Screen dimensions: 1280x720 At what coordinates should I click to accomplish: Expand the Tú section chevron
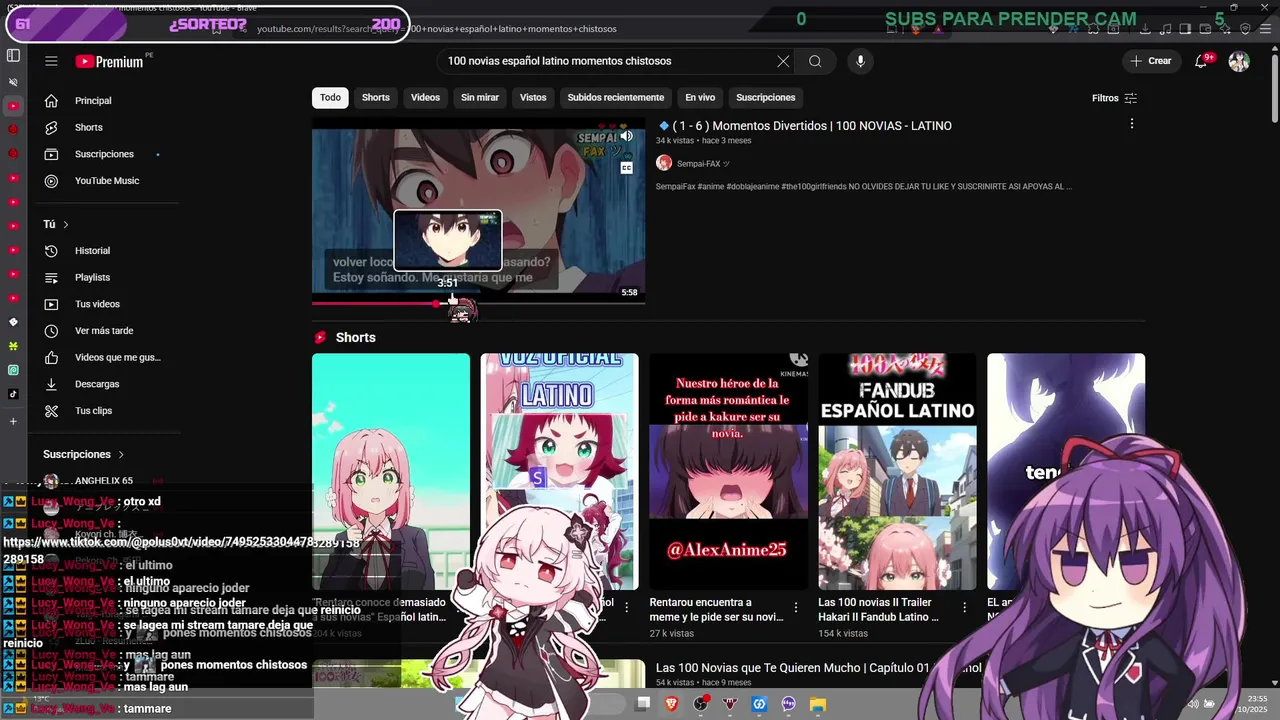tap(66, 225)
